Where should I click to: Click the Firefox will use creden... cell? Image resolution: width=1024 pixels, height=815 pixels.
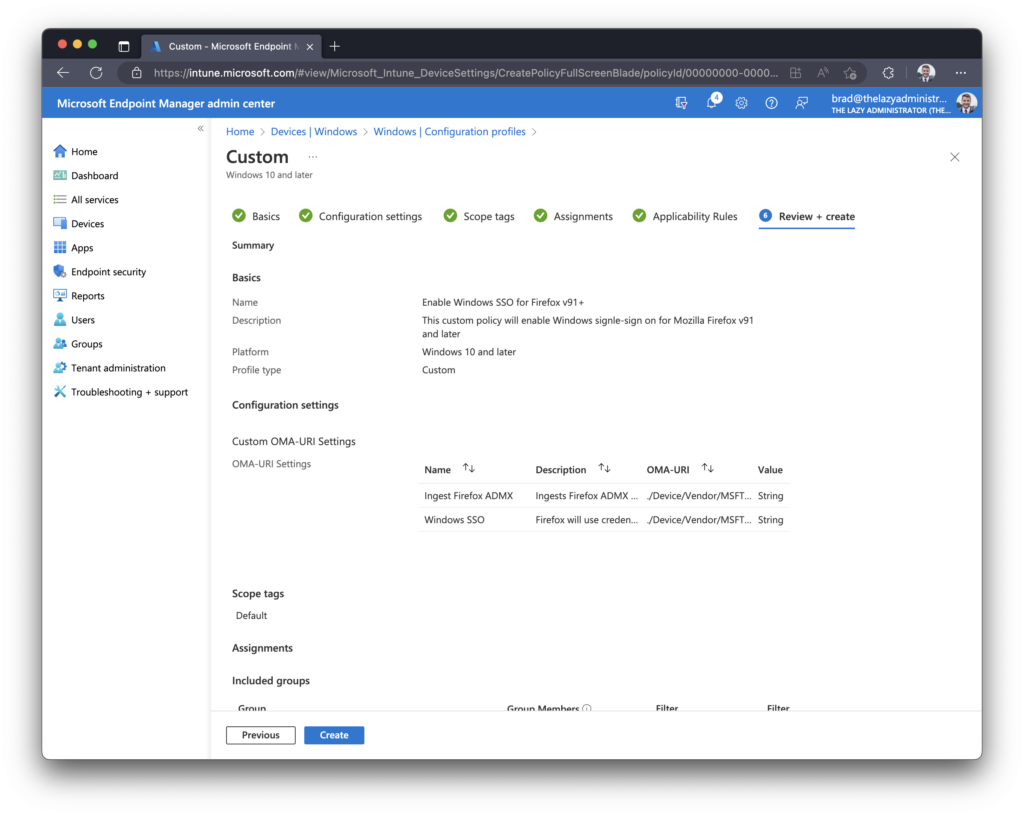(586, 520)
